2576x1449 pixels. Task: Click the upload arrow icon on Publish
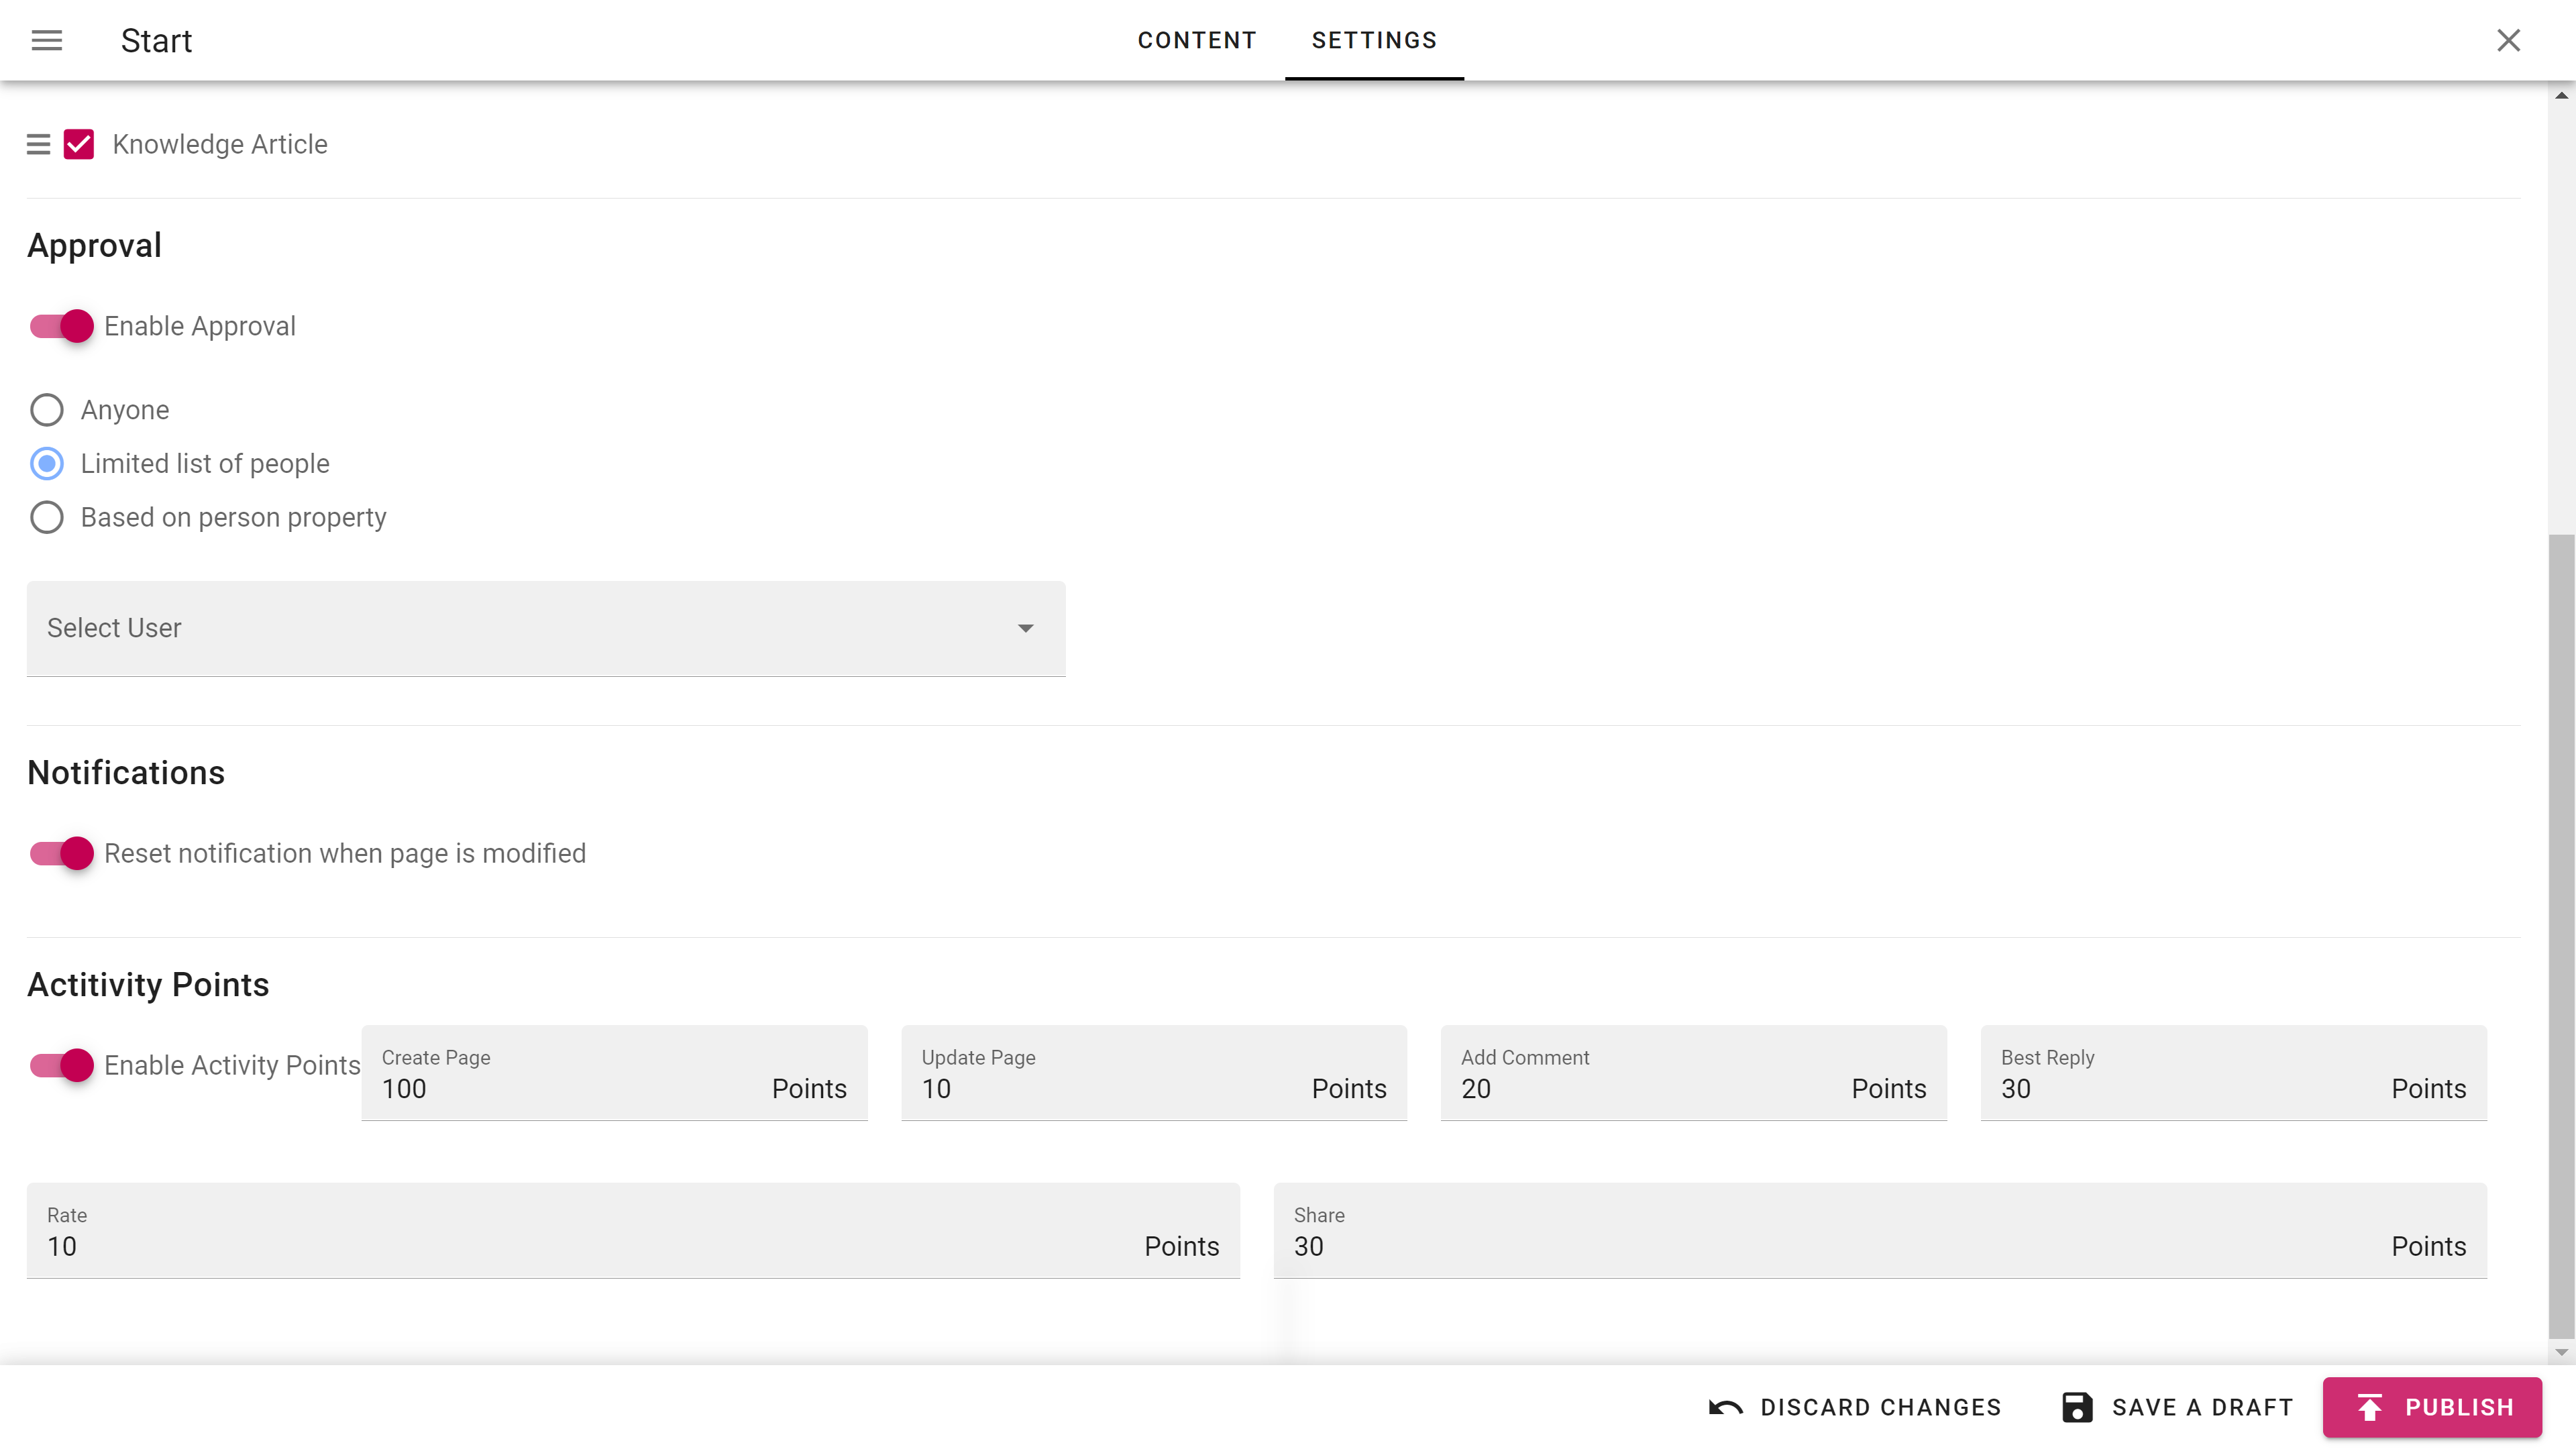tap(2369, 1407)
